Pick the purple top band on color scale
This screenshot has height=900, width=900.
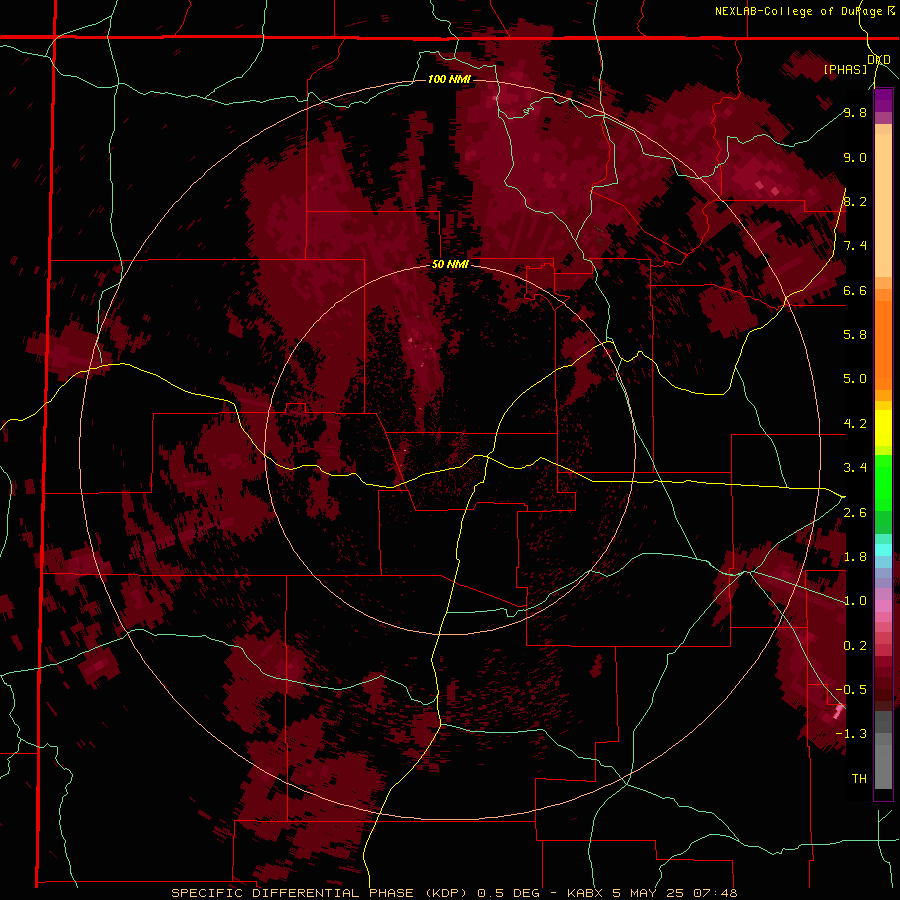tap(883, 100)
